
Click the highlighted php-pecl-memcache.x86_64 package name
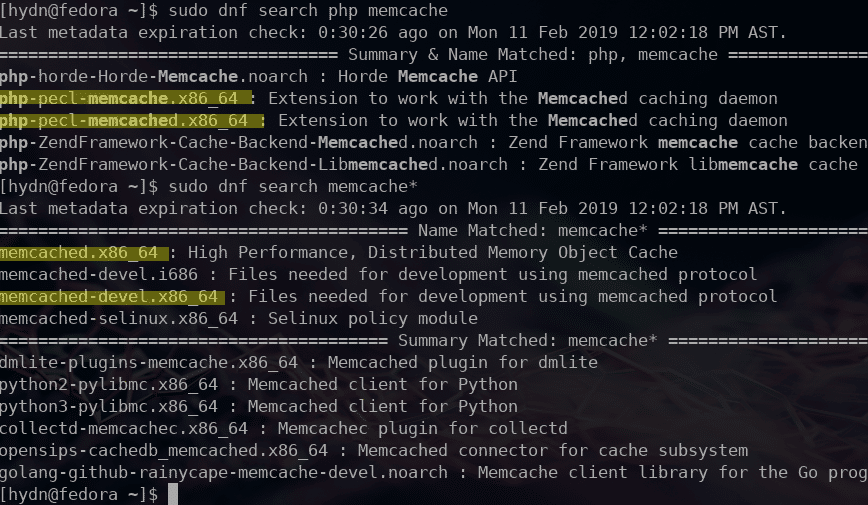click(118, 99)
